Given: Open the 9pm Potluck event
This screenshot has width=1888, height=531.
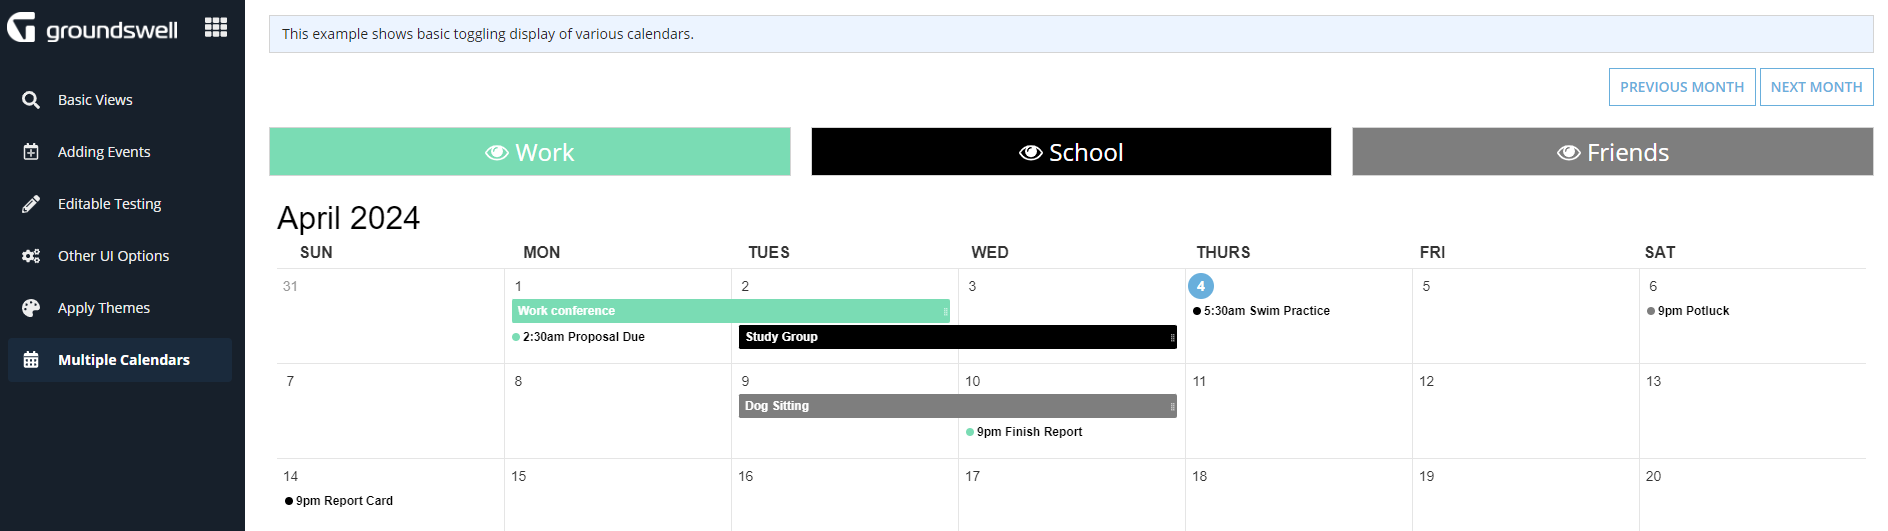Looking at the screenshot, I should 1688,311.
